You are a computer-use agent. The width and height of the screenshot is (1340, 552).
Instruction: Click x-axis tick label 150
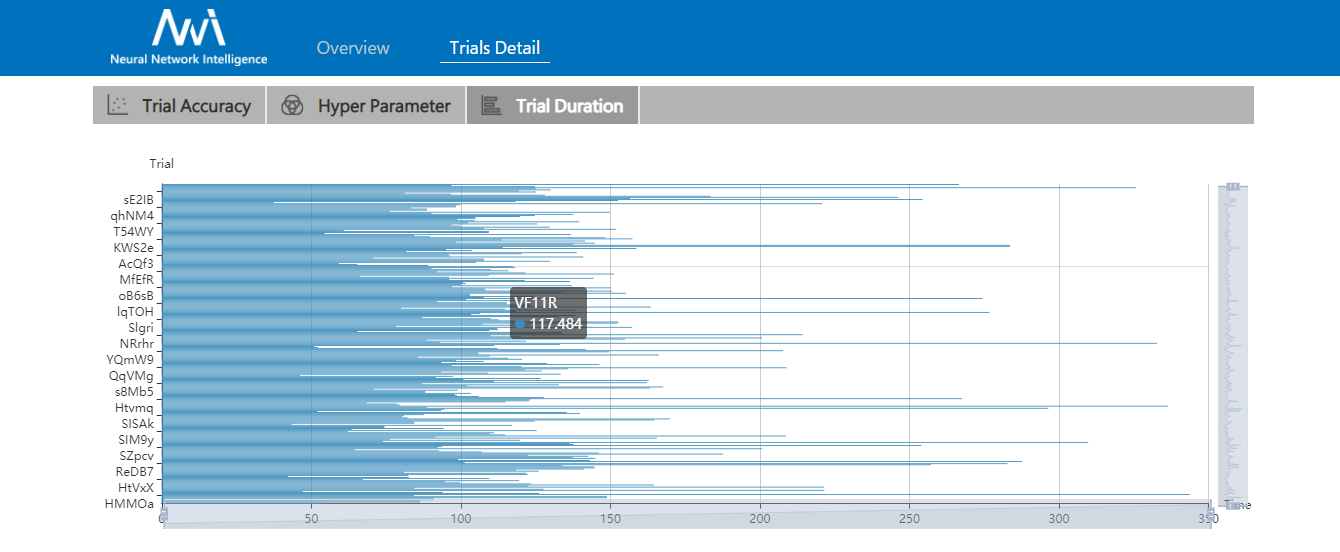coord(611,519)
